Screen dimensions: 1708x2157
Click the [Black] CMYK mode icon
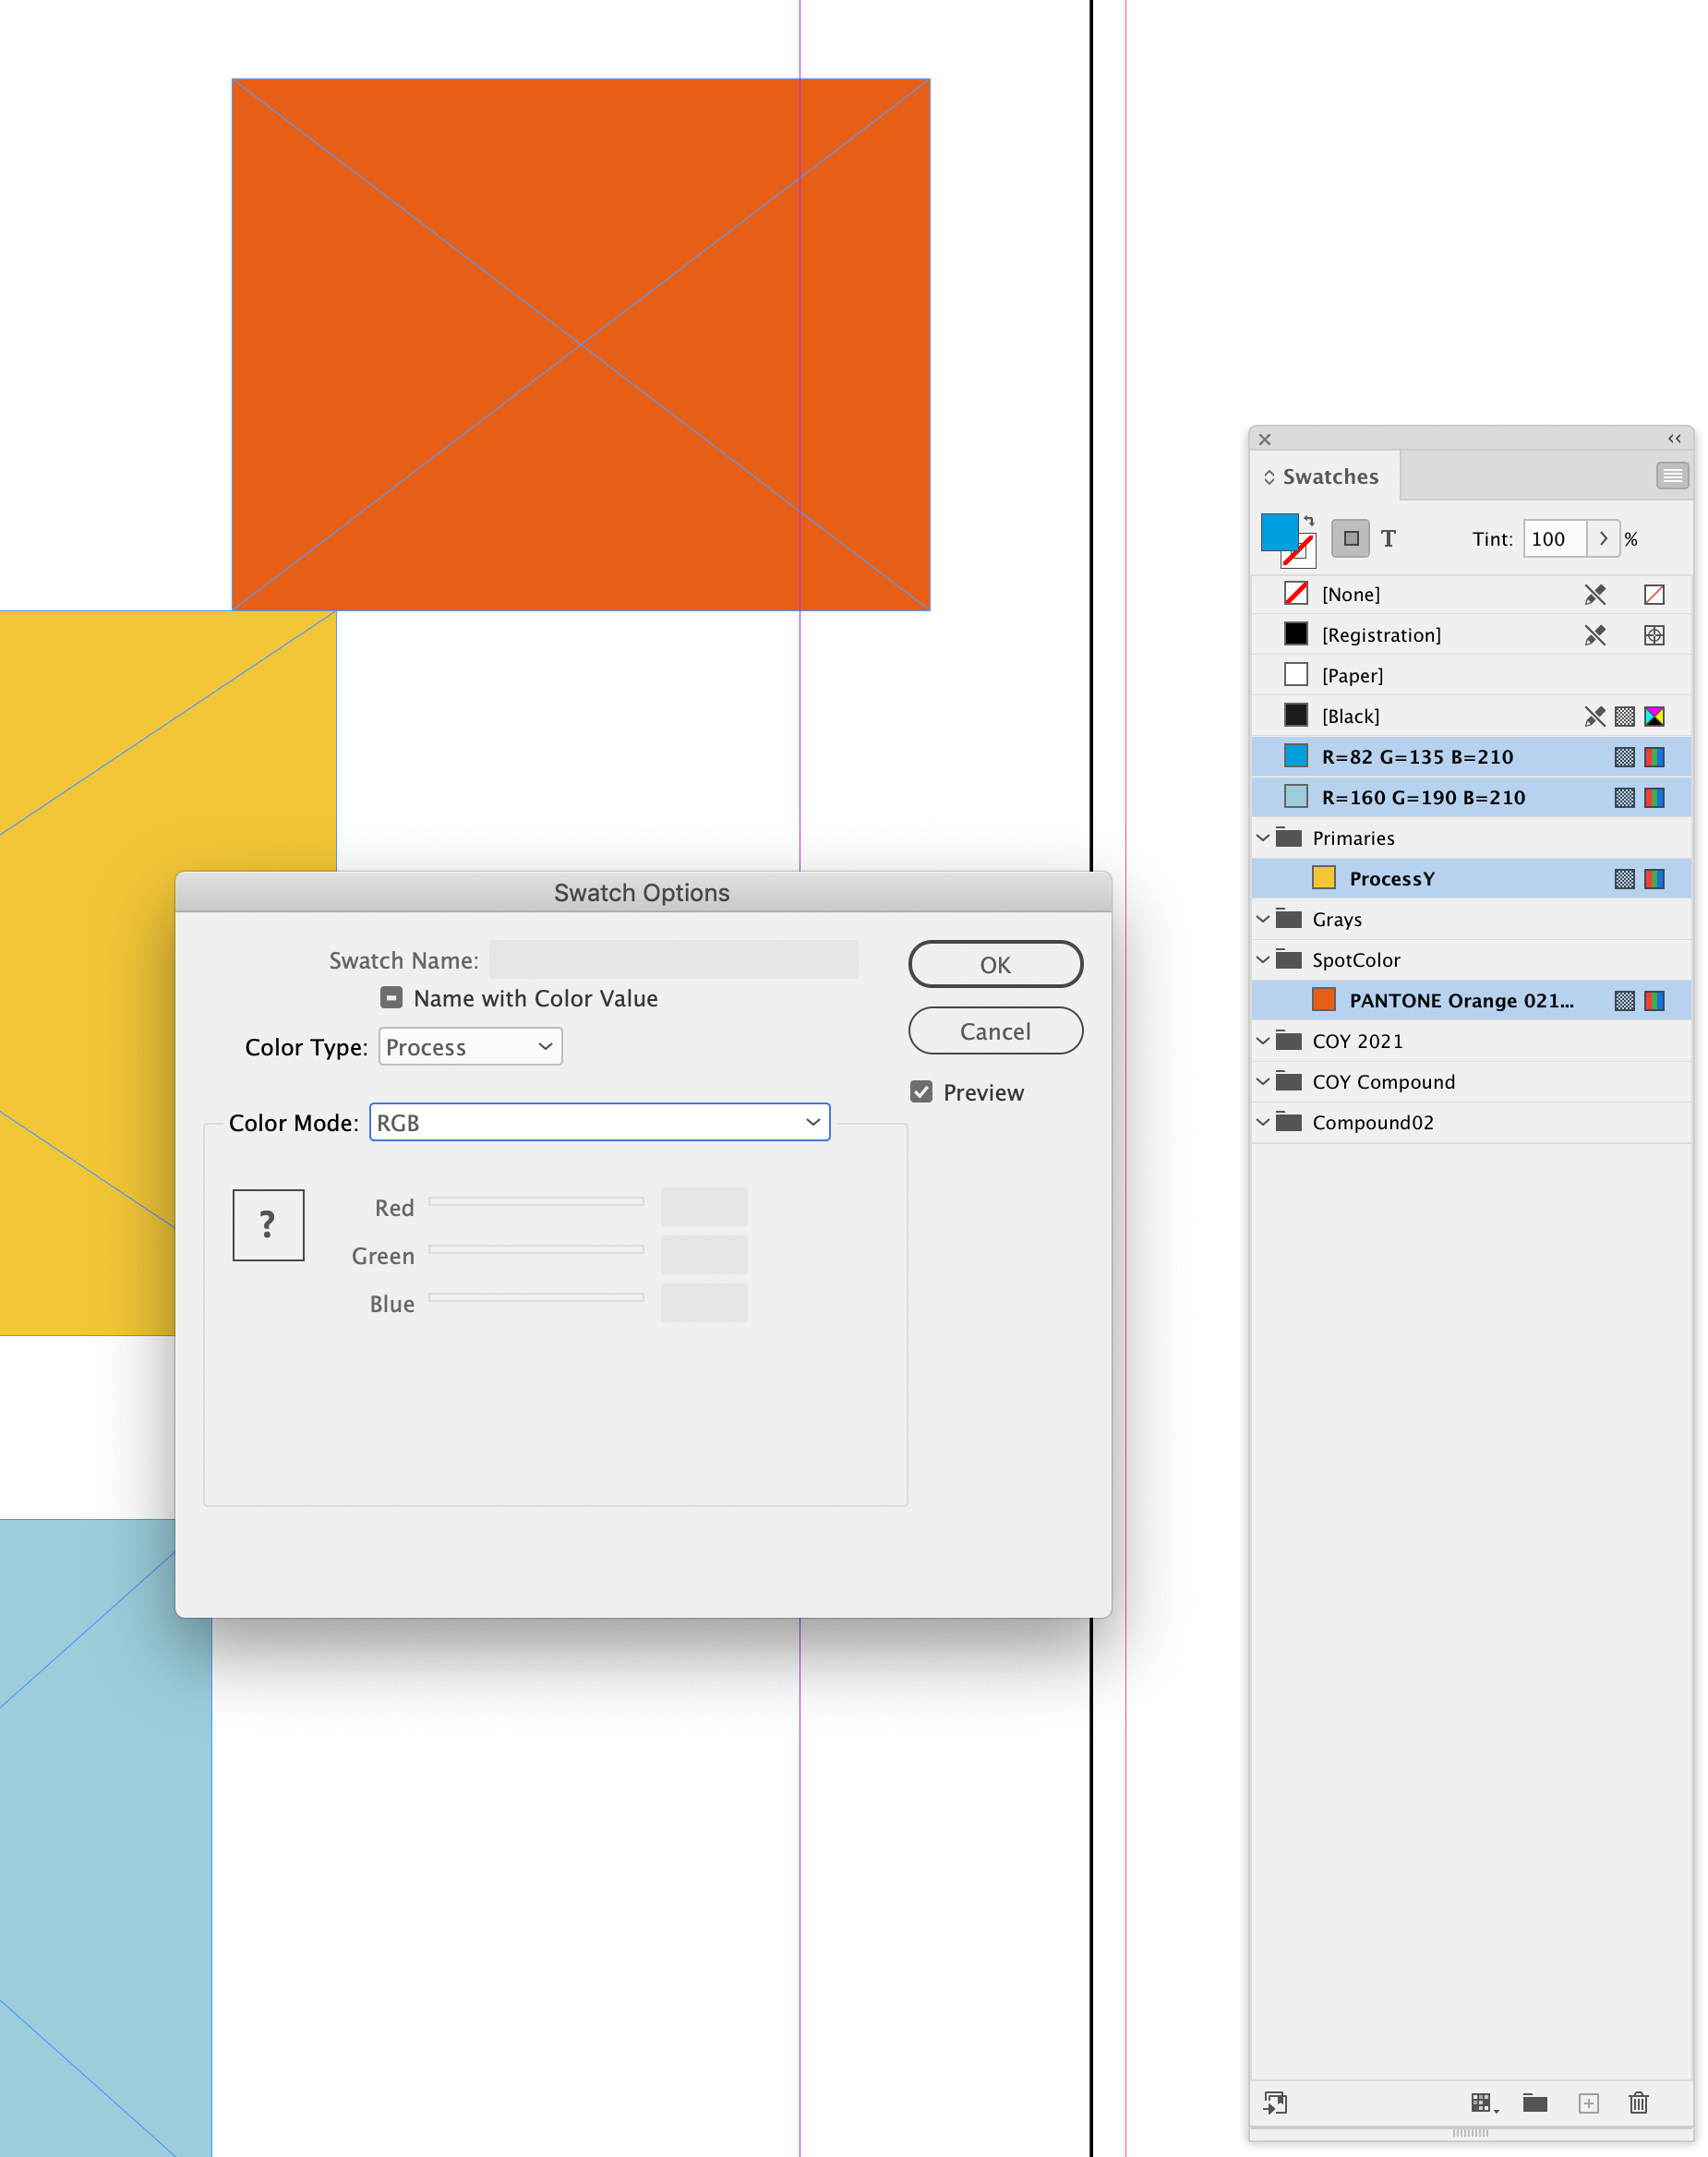(x=1654, y=716)
